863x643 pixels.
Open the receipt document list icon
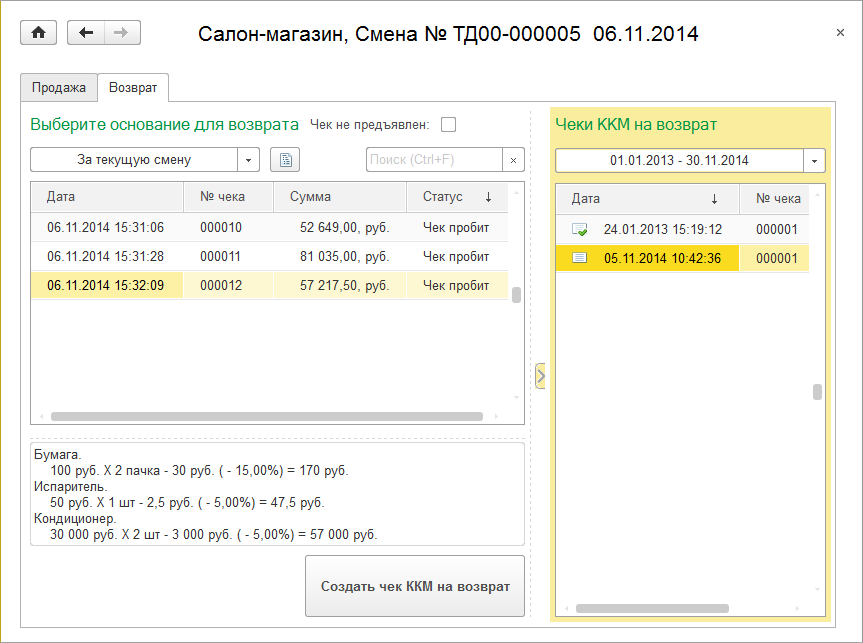[285, 160]
